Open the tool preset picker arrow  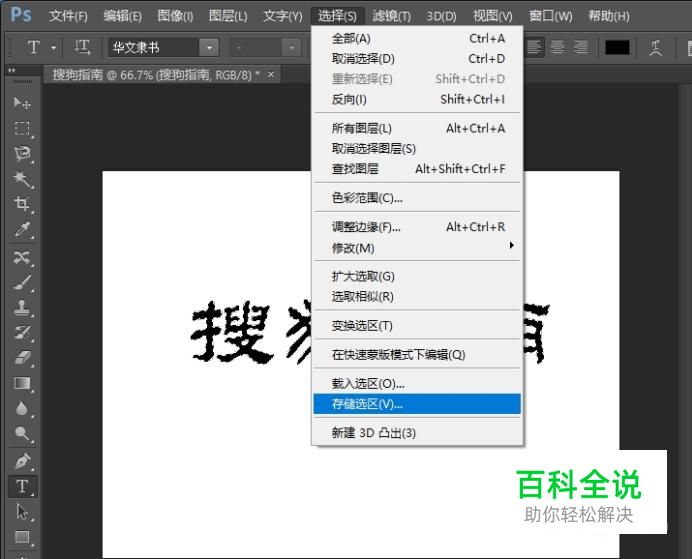[x=53, y=47]
